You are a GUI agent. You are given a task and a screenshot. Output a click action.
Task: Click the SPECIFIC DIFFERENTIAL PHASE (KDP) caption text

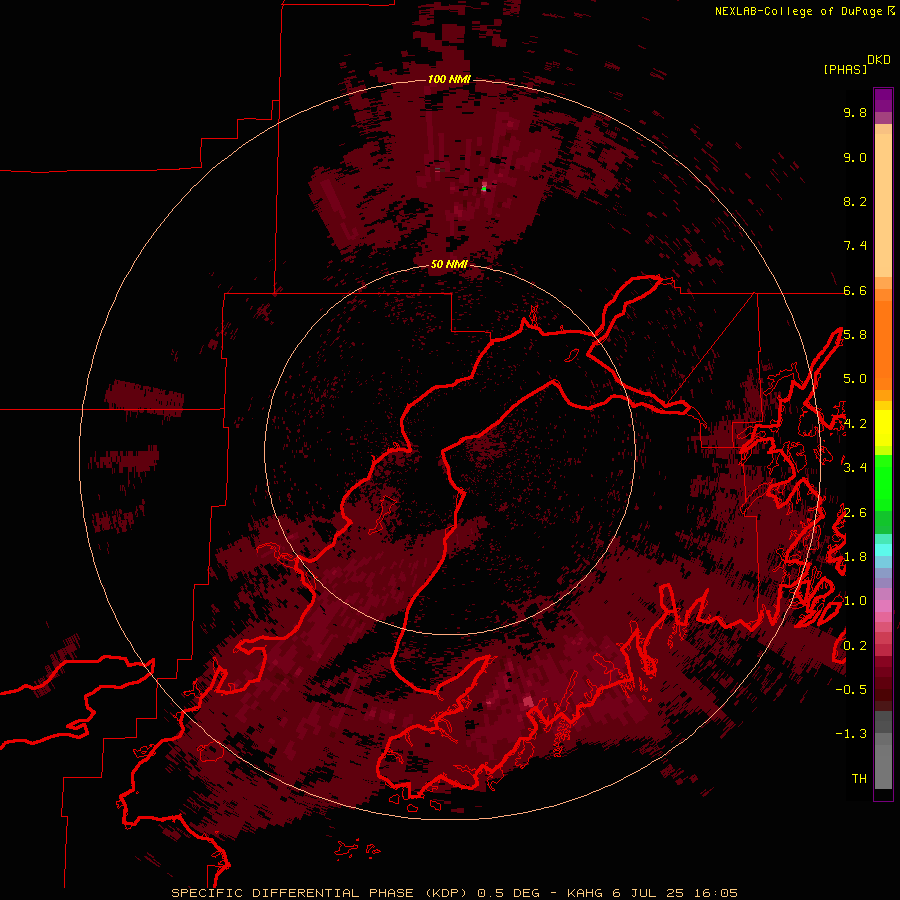pyautogui.click(x=321, y=893)
